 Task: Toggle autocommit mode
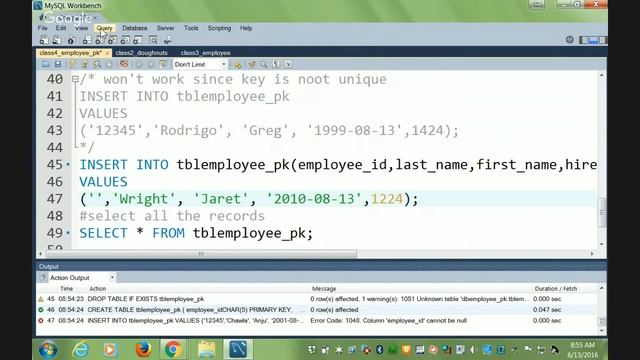(163, 64)
